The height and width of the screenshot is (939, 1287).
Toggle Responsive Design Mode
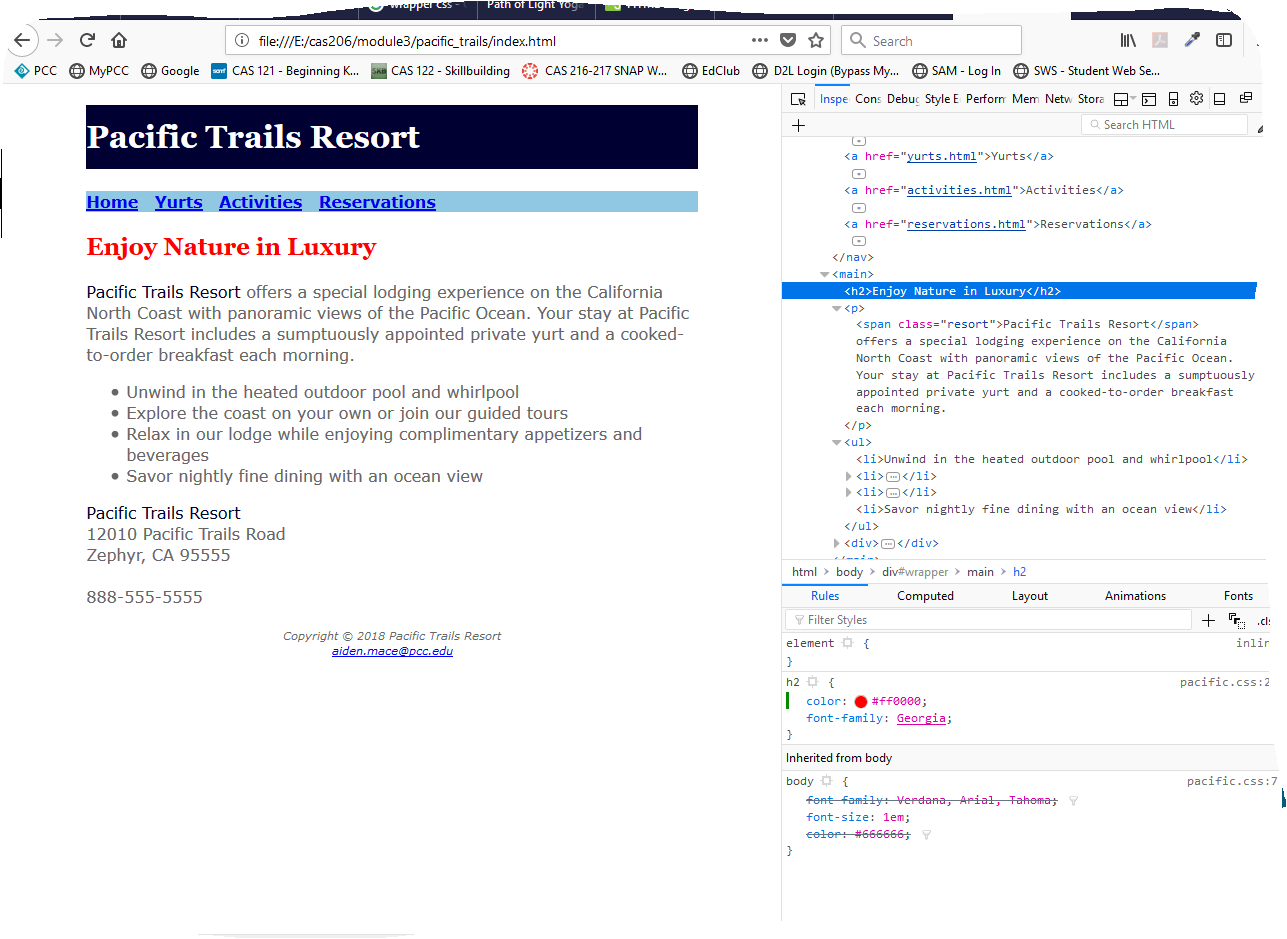click(1173, 99)
